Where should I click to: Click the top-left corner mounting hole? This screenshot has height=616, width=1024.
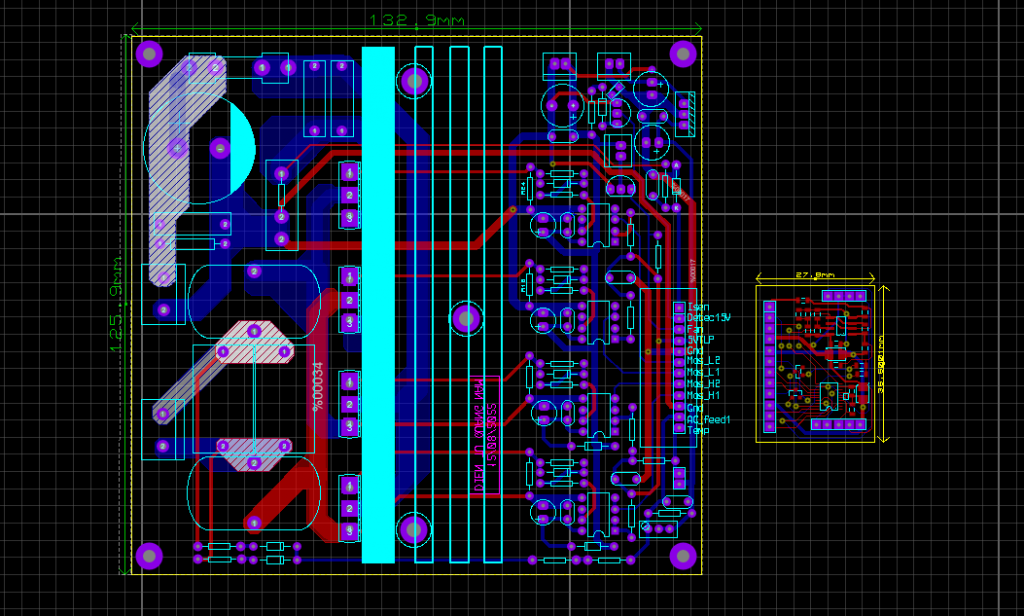(149, 54)
